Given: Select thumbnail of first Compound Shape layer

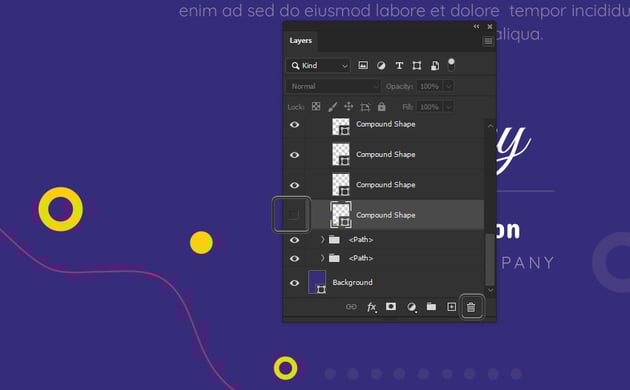Looking at the screenshot, I should coord(341,126).
